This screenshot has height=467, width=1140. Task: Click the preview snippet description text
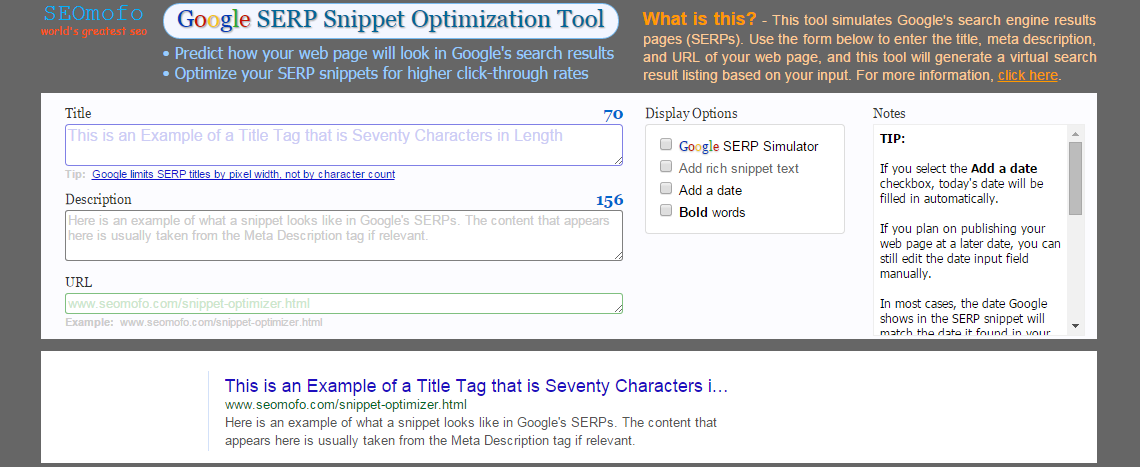tap(471, 431)
